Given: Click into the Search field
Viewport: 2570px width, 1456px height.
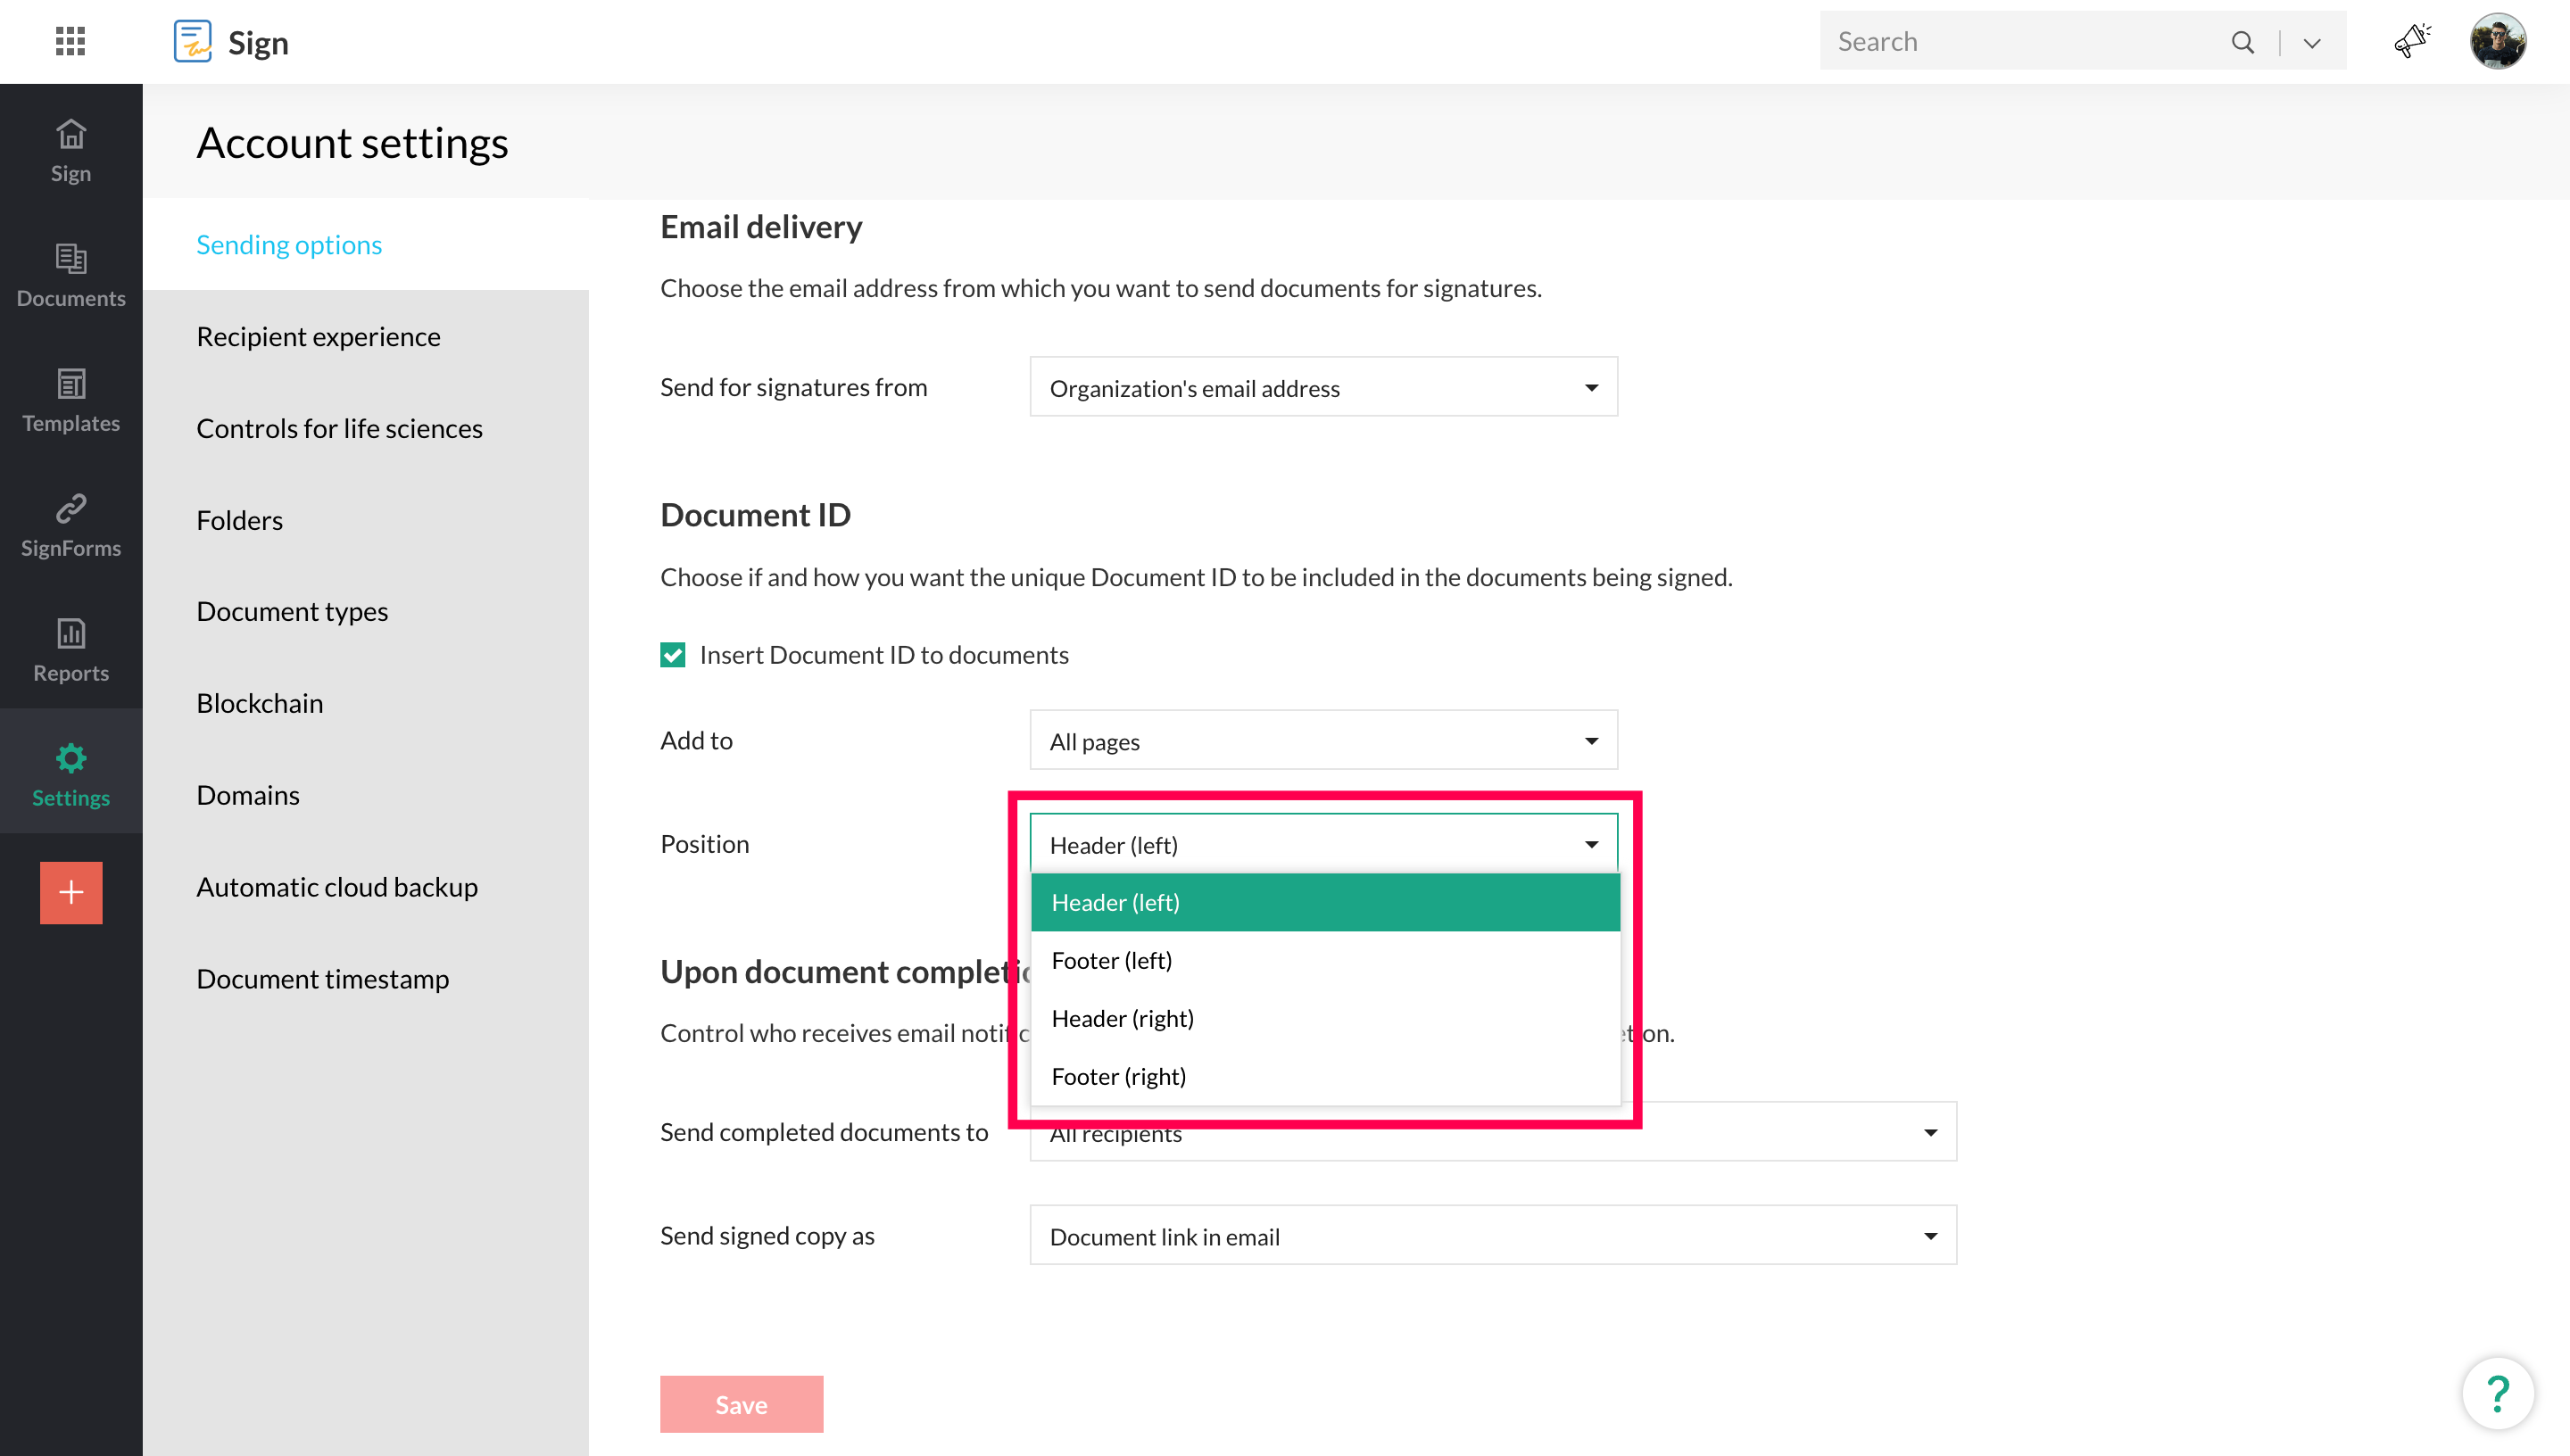Looking at the screenshot, I should click(2020, 41).
